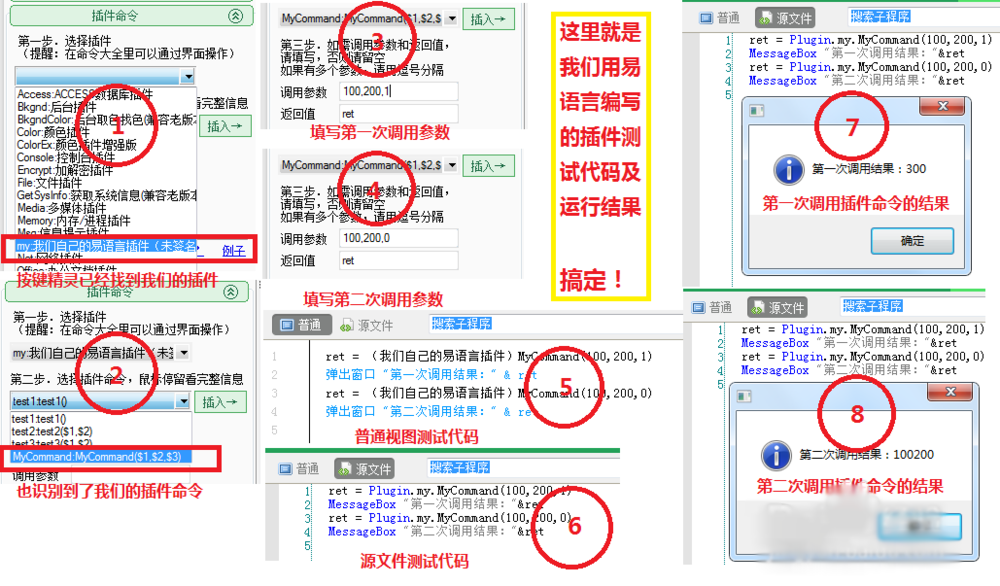1000x586 pixels.
Task: Collapse the 插件命令 panel above the test1:test1() command
Action: pyautogui.click(x=231, y=292)
